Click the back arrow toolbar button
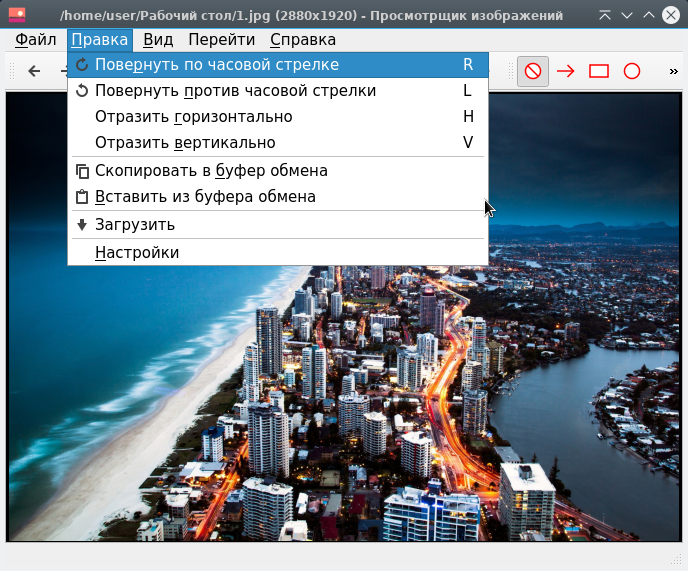 34,71
